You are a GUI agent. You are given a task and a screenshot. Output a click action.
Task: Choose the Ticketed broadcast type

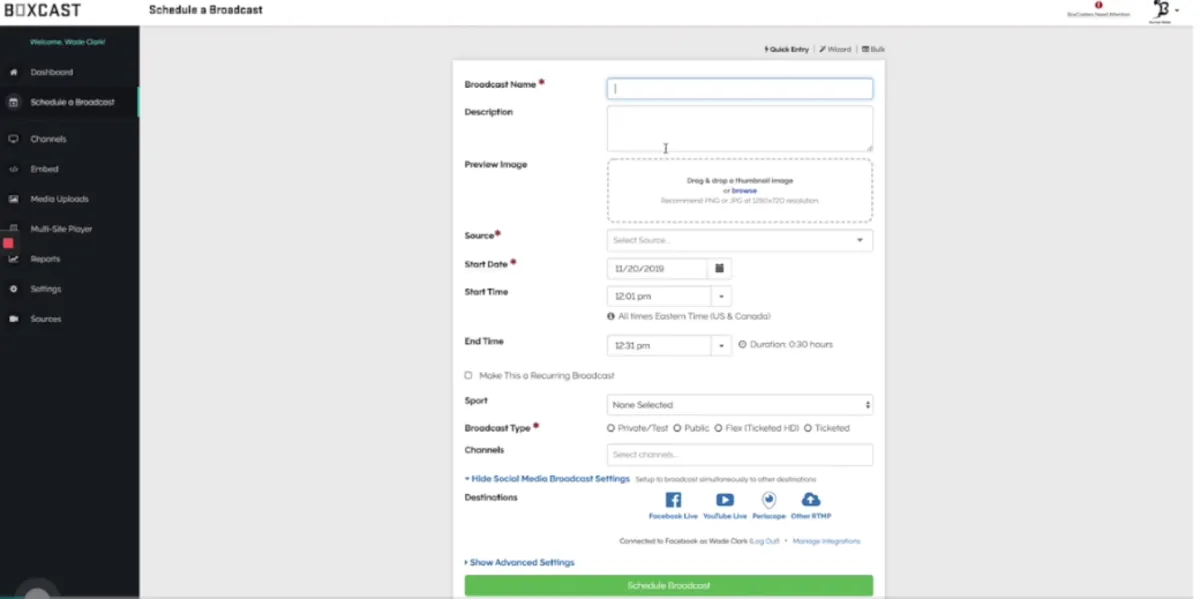point(808,428)
